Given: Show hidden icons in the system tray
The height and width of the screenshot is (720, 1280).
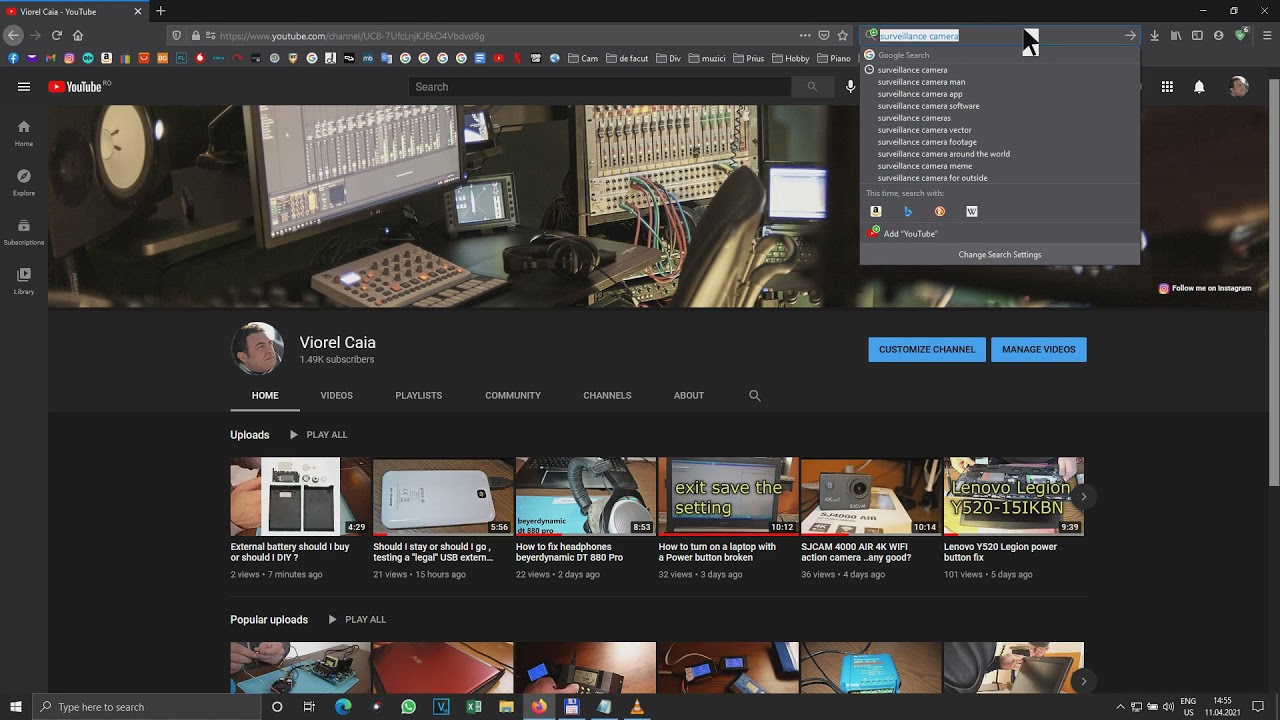Looking at the screenshot, I should click(1120, 707).
